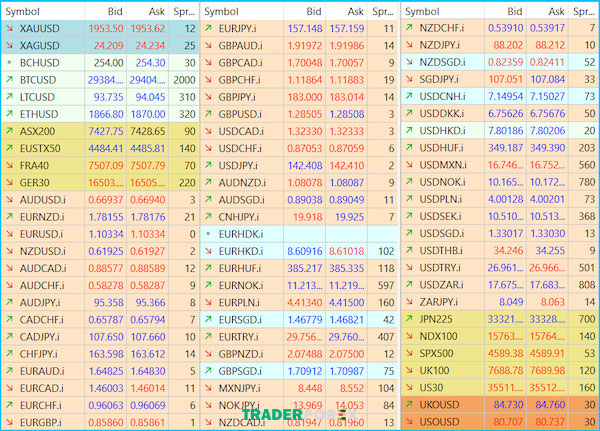The height and width of the screenshot is (431, 600).
Task: Select the CADCHF.i symbol name
Action: (x=42, y=320)
